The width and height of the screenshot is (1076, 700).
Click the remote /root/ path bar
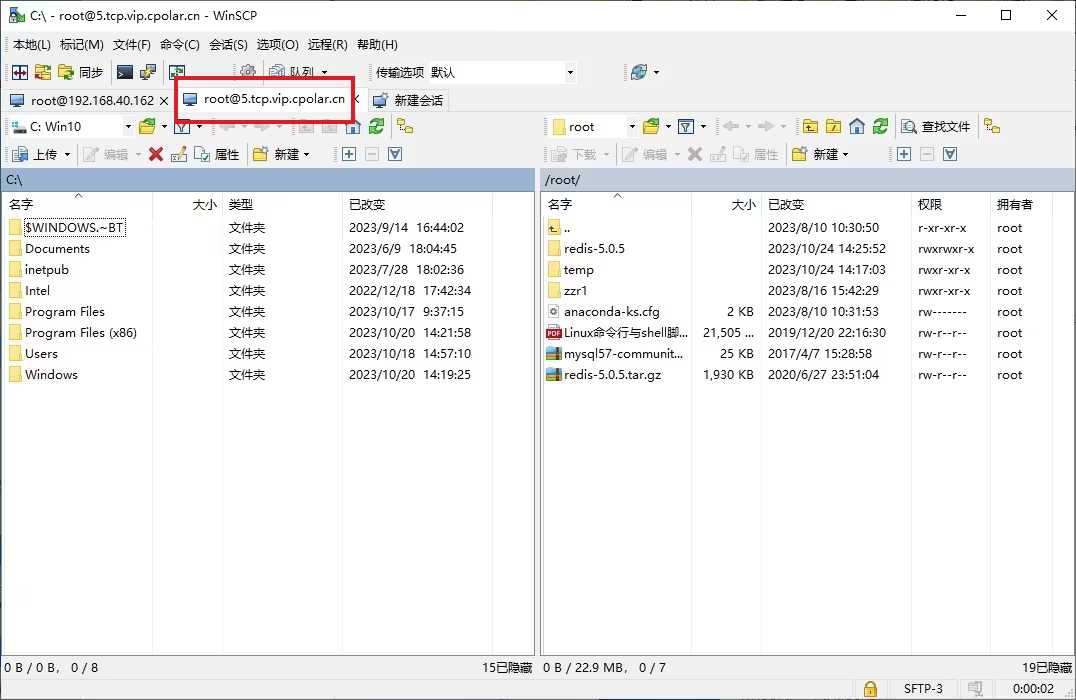click(x=807, y=180)
